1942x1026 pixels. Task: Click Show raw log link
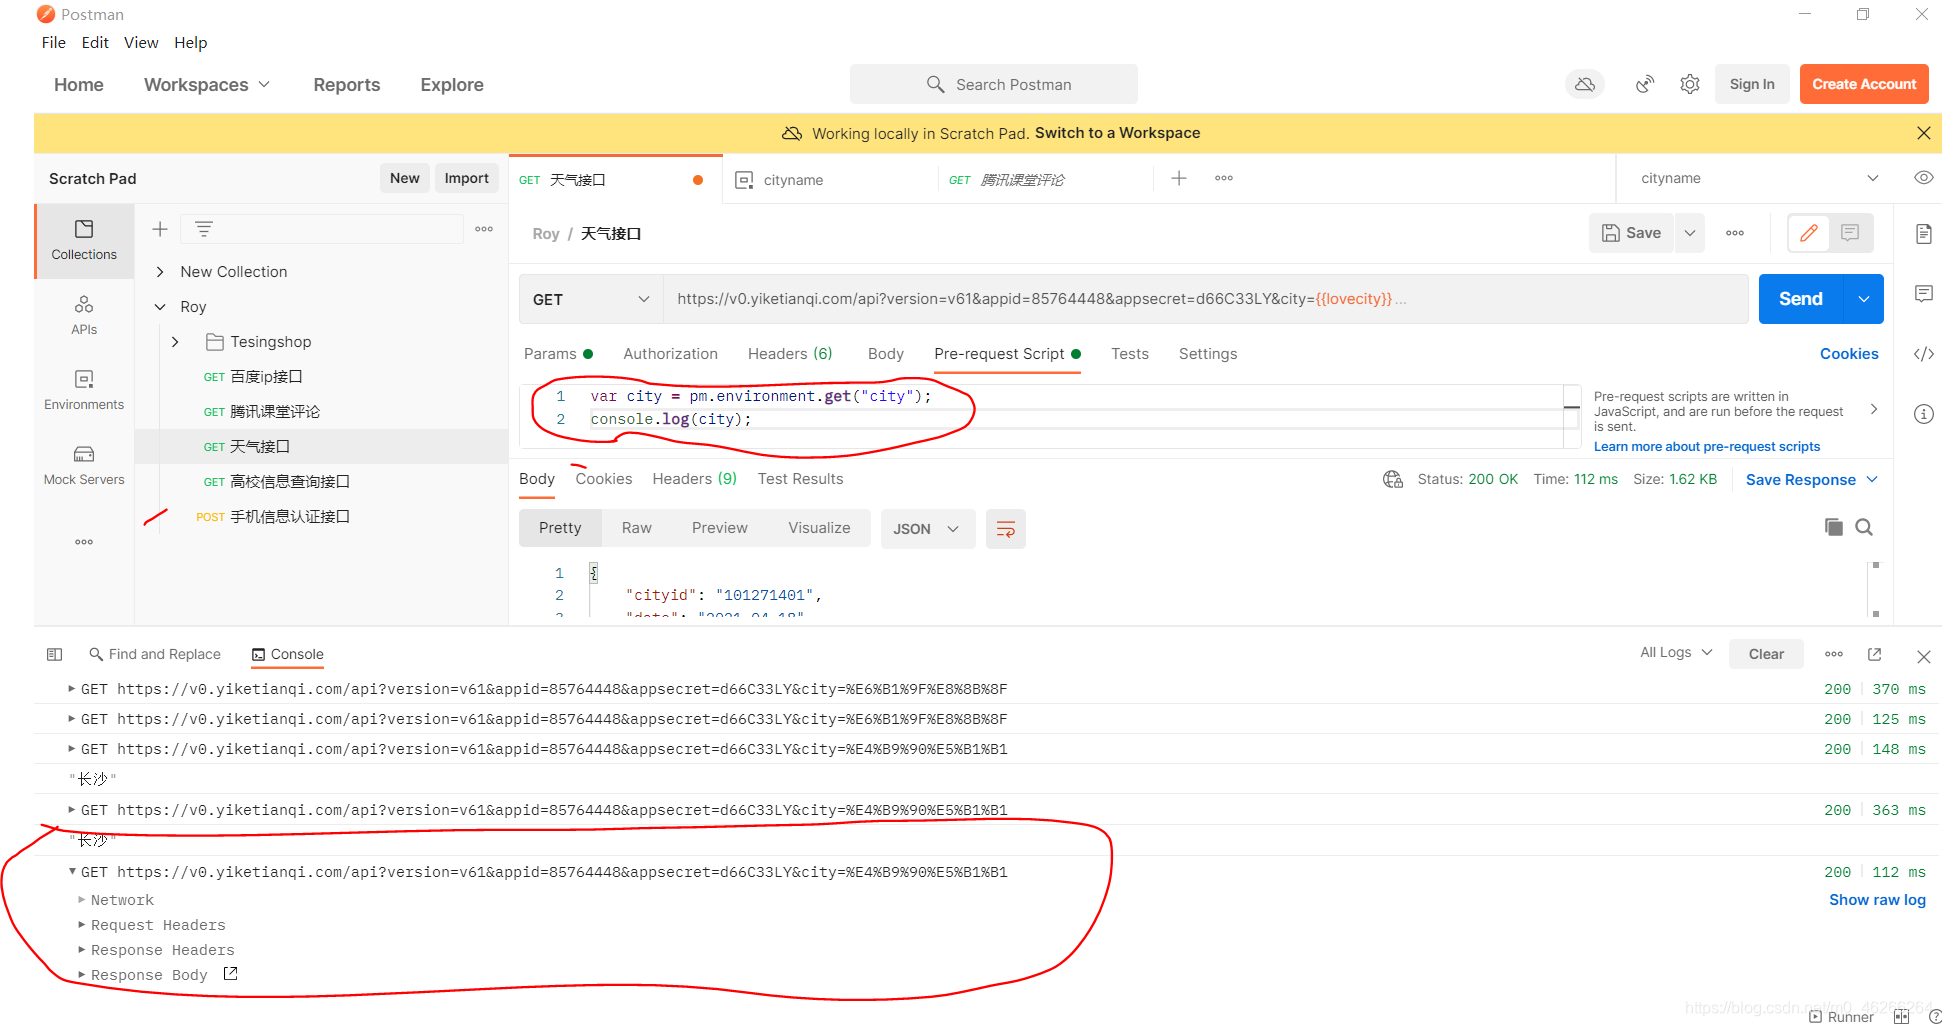point(1877,900)
